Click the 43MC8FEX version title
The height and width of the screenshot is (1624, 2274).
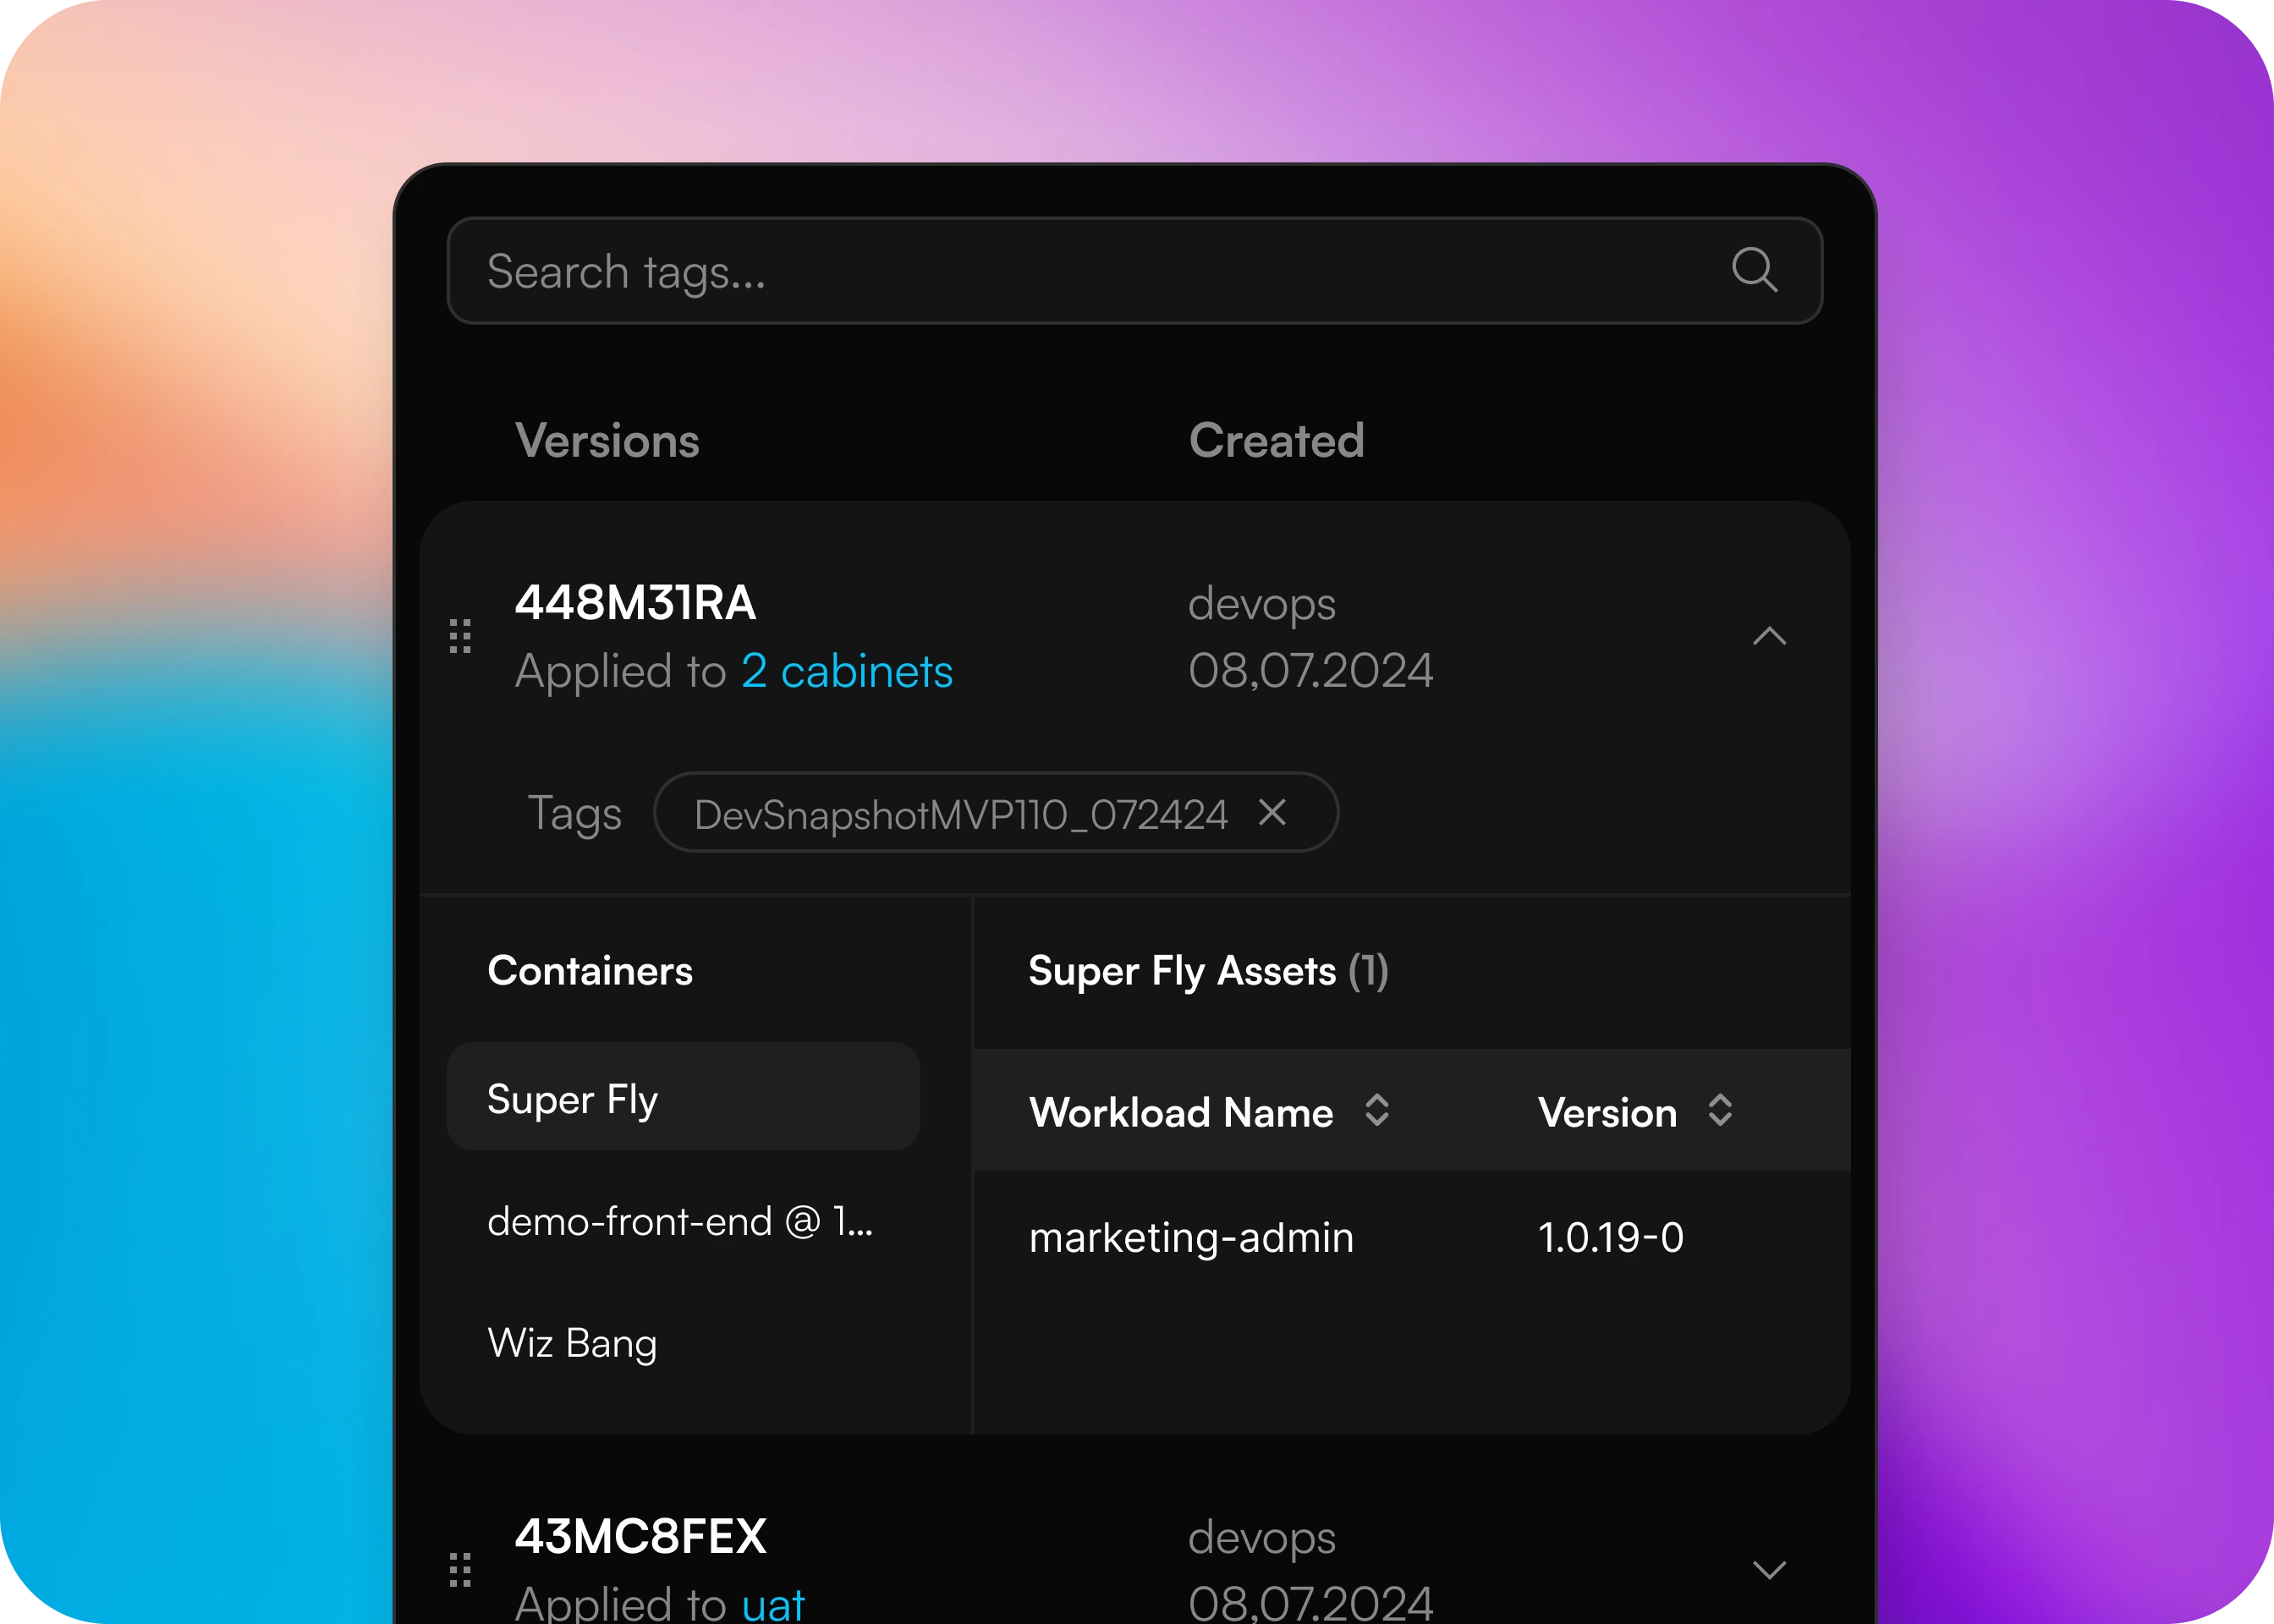pyautogui.click(x=641, y=1537)
